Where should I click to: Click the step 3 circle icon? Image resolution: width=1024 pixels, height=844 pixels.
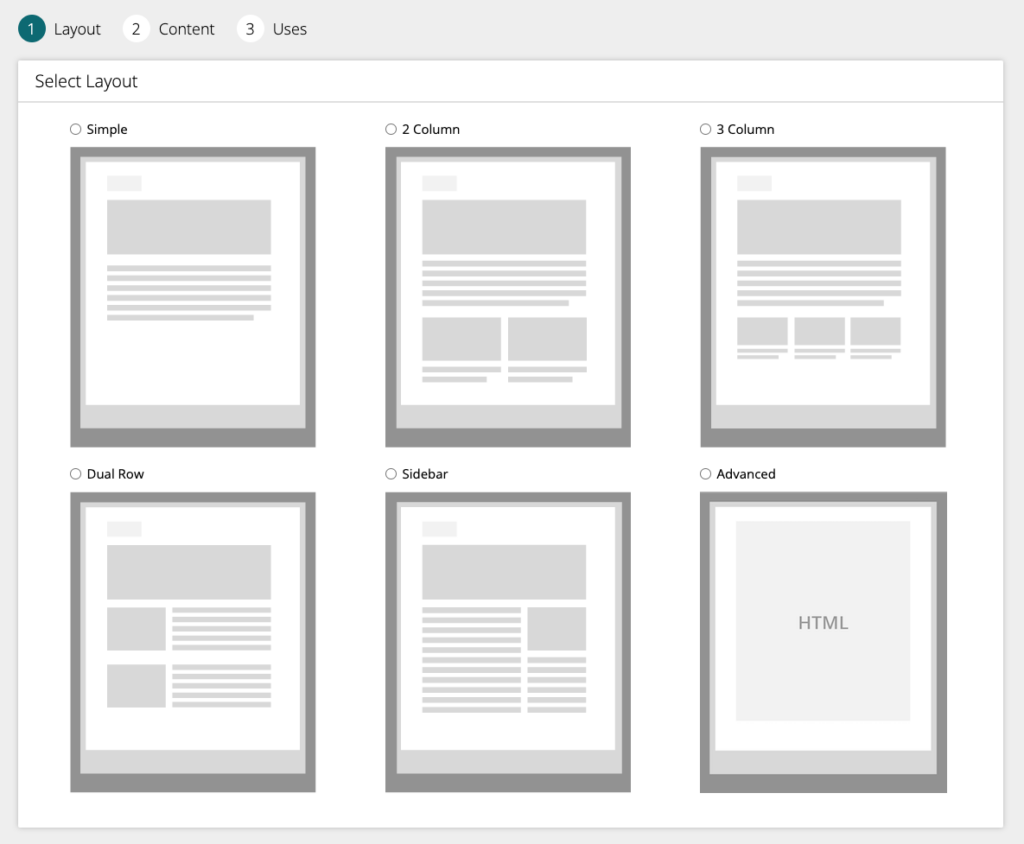[x=249, y=29]
